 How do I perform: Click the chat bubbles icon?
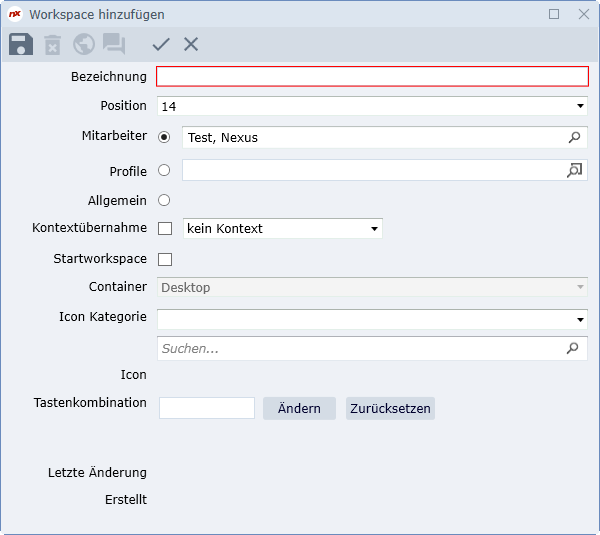[114, 44]
